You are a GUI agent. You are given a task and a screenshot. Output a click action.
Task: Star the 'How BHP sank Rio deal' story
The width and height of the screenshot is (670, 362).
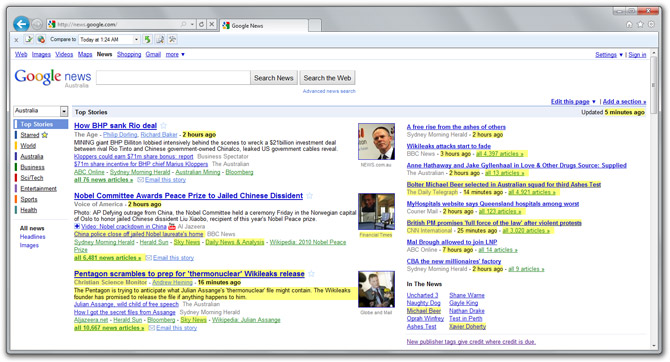[164, 126]
